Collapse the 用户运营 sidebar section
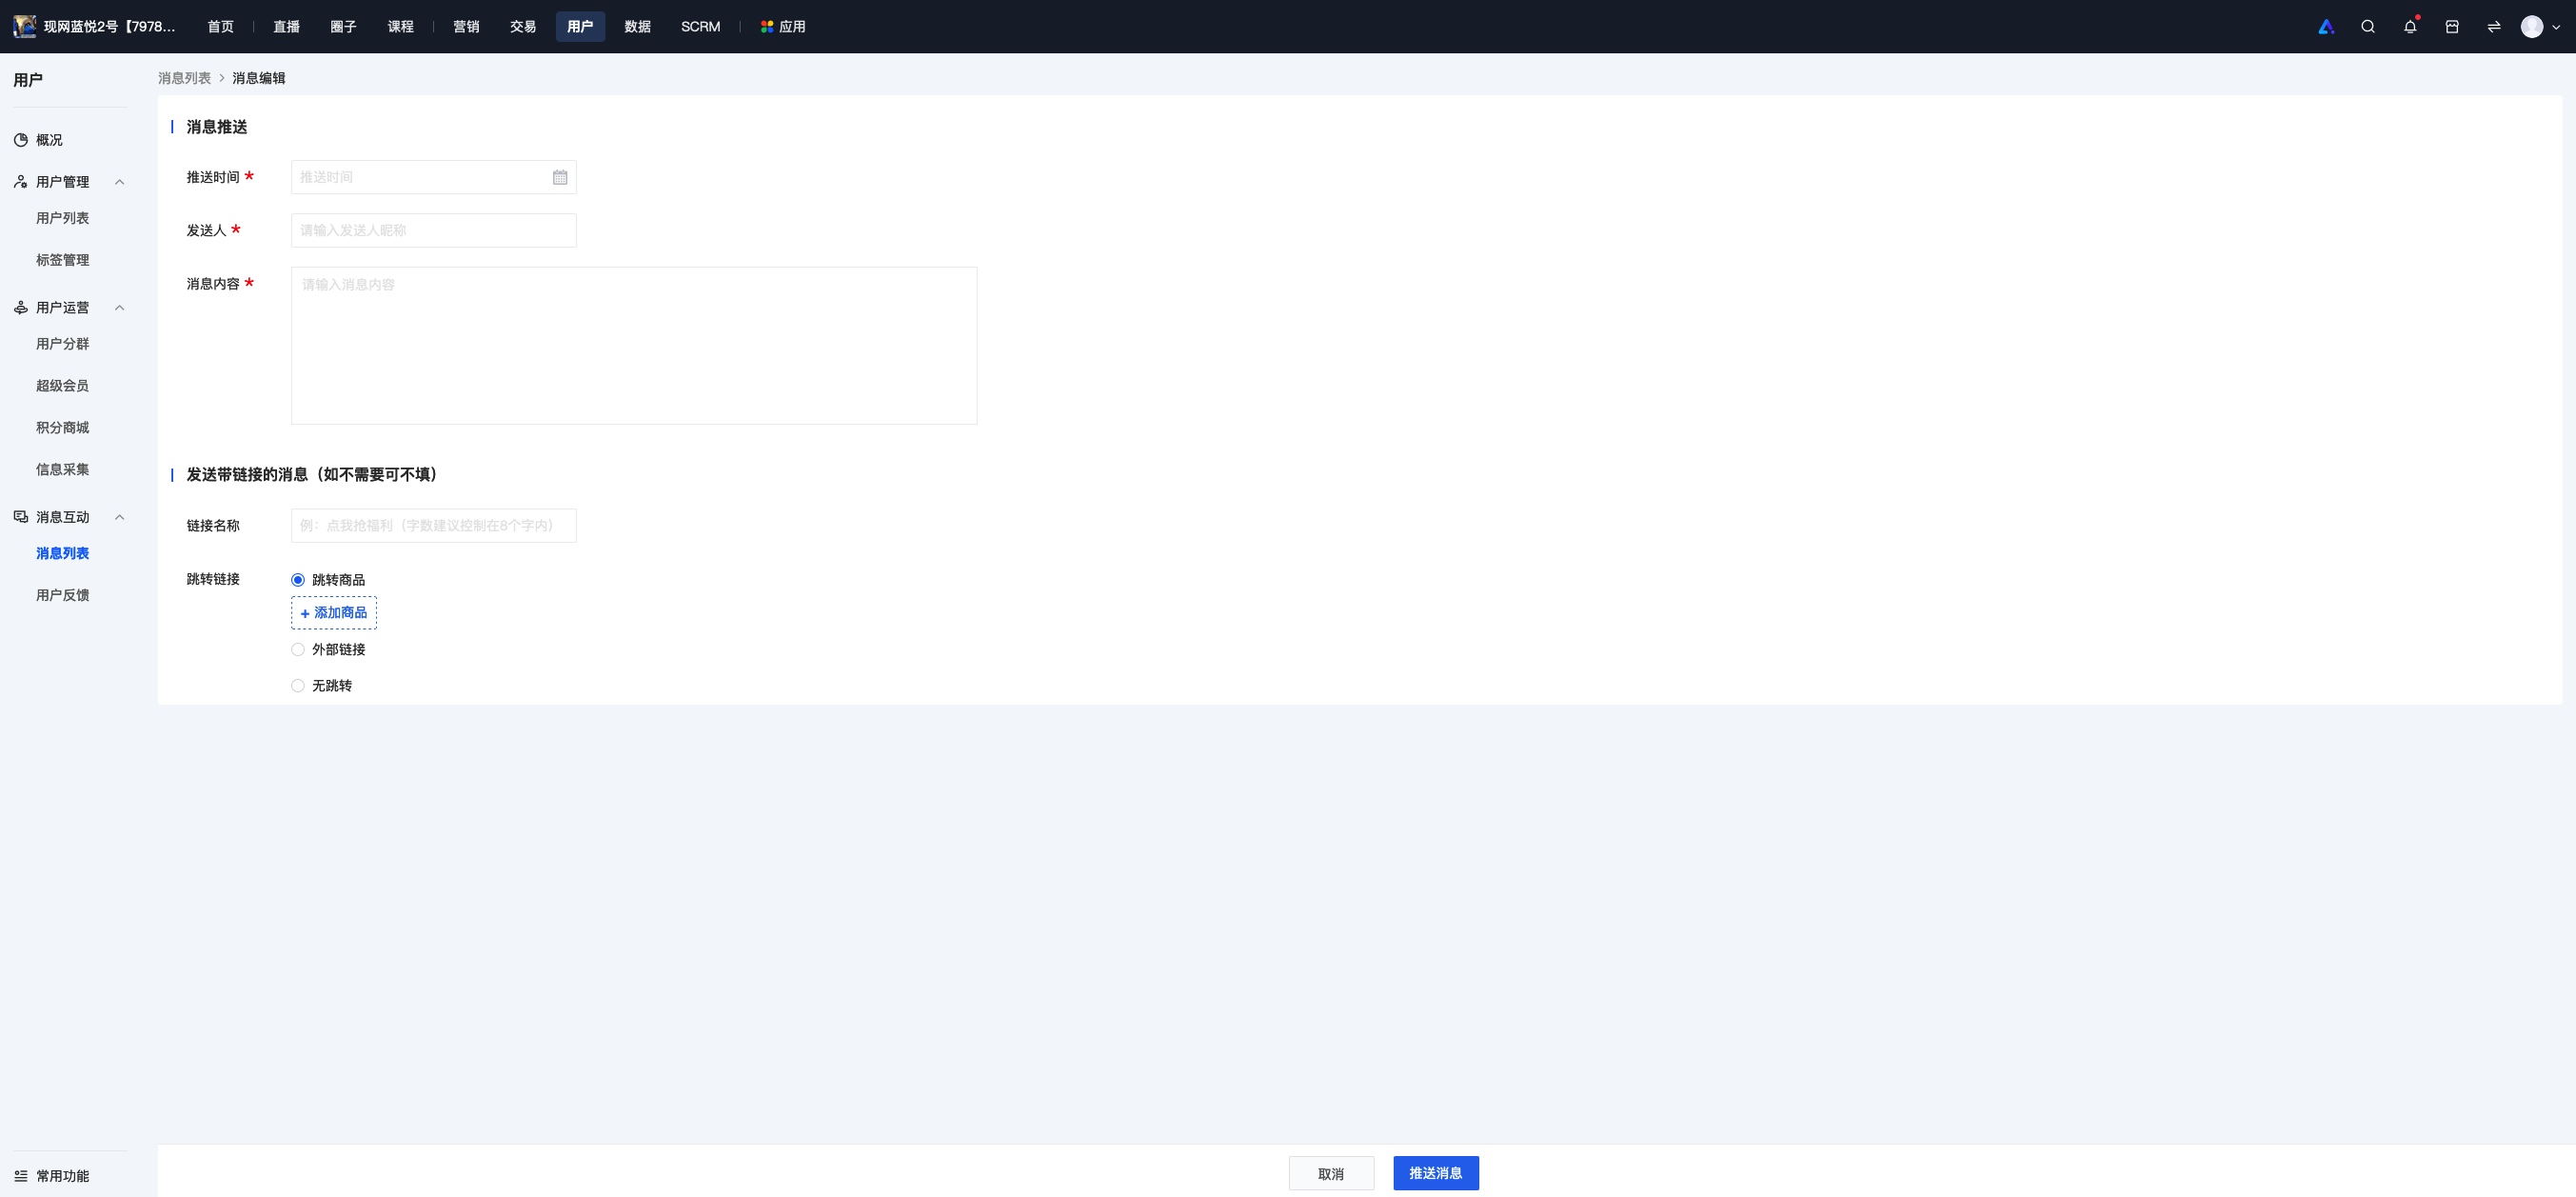Image resolution: width=2576 pixels, height=1197 pixels. click(x=120, y=308)
